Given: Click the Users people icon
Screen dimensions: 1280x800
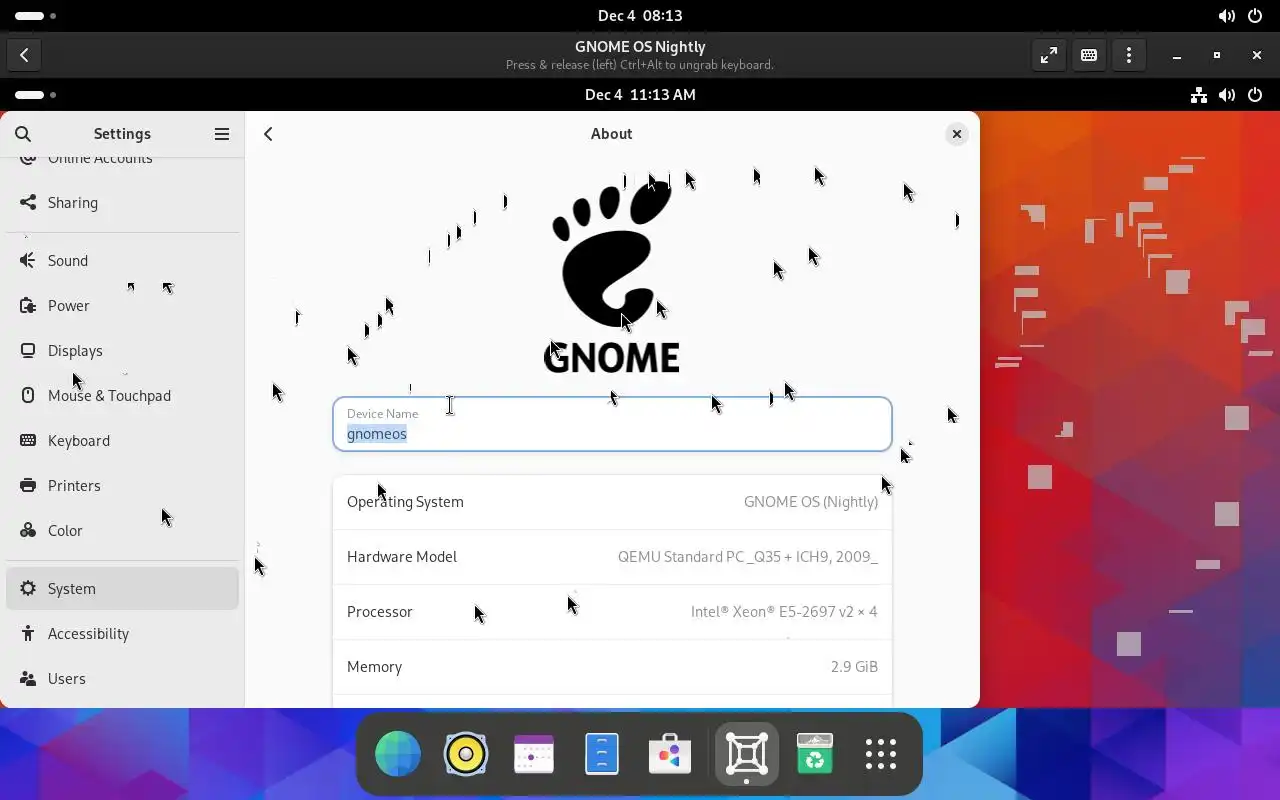Looking at the screenshot, I should point(28,678).
